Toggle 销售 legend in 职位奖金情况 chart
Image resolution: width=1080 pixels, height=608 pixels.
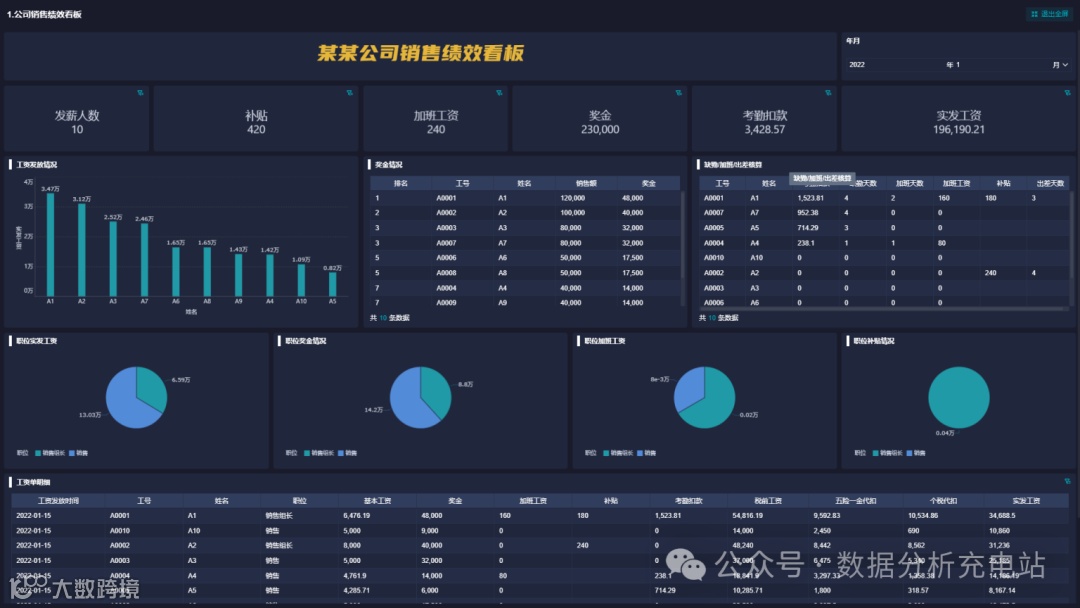(348, 453)
